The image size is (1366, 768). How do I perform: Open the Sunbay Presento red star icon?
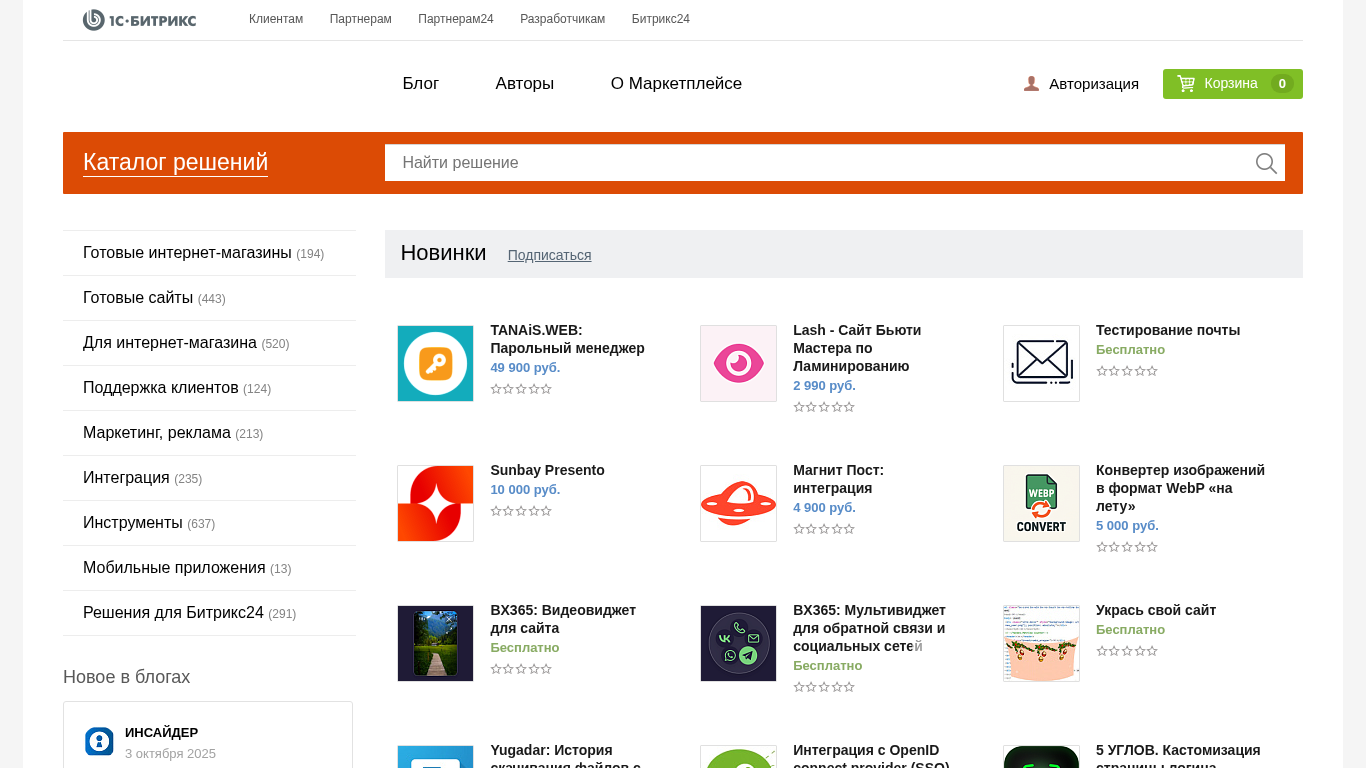pos(435,504)
